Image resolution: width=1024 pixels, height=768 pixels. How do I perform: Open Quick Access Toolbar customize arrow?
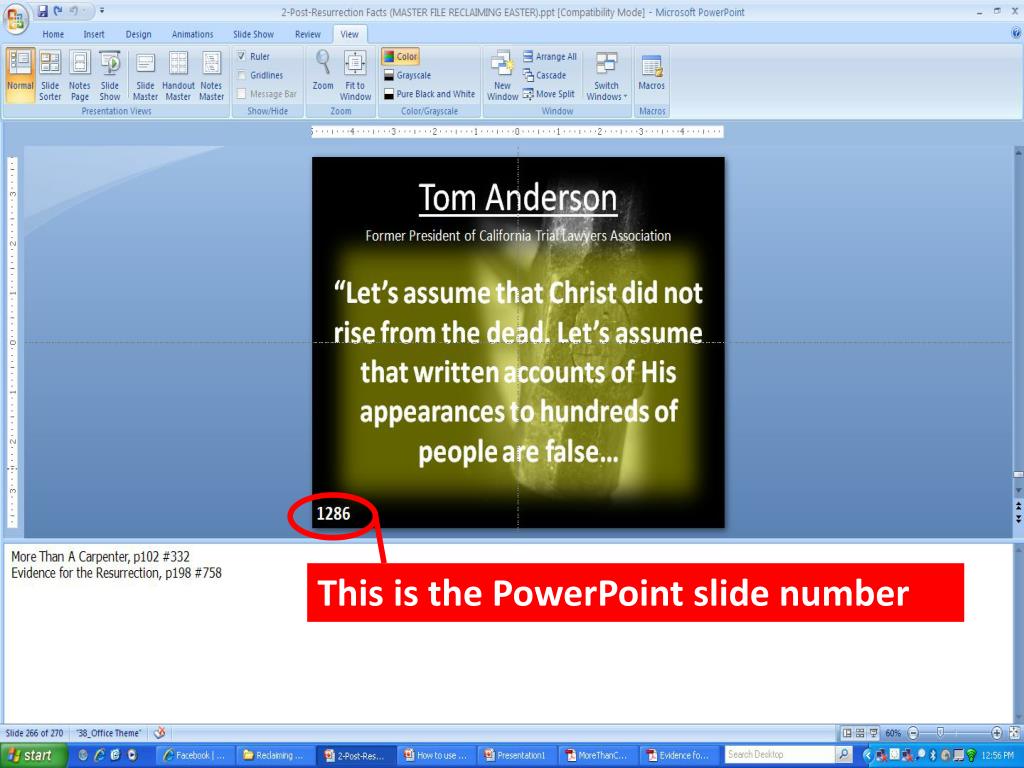point(103,12)
